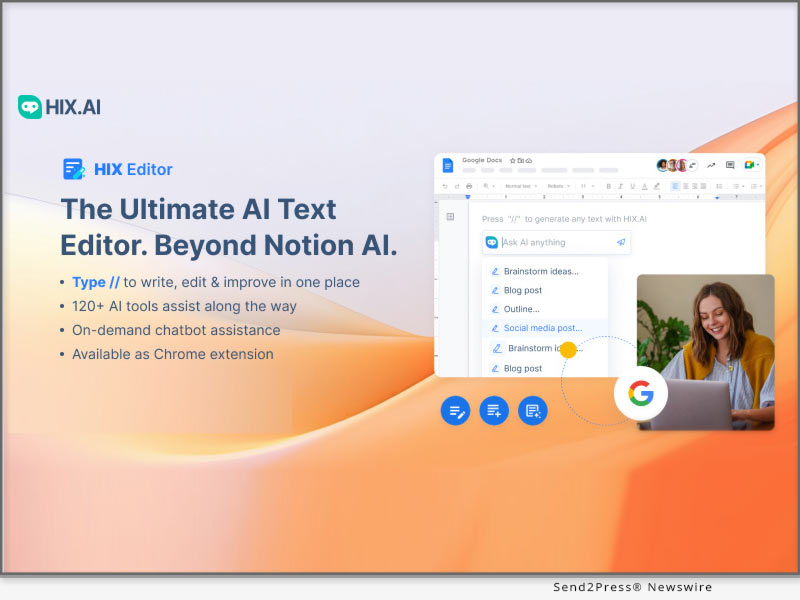Toggle italic formatting in the toolbar
The image size is (800, 600).
[x=620, y=187]
